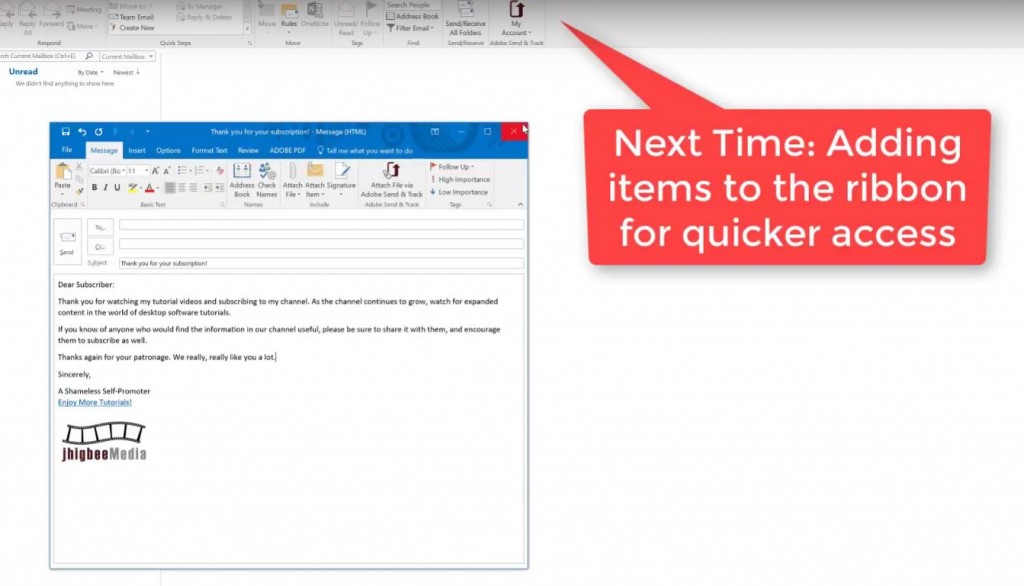Screen dimensions: 1024x586
Task: Click the Redo icon in quick access toolbar
Action: pyautogui.click(x=99, y=131)
